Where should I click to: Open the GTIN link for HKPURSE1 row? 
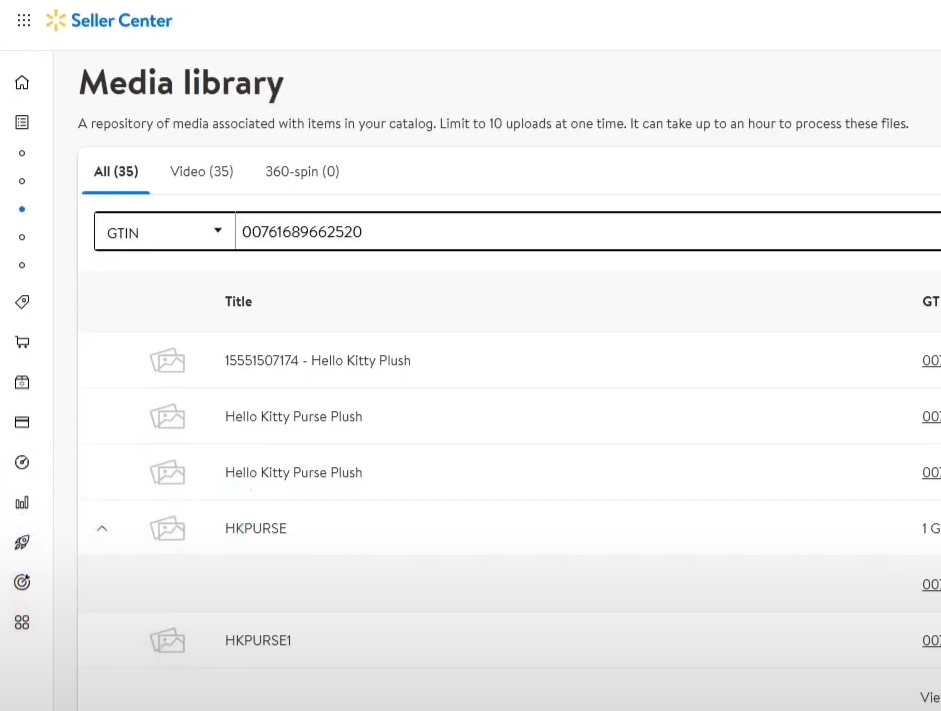click(x=931, y=640)
